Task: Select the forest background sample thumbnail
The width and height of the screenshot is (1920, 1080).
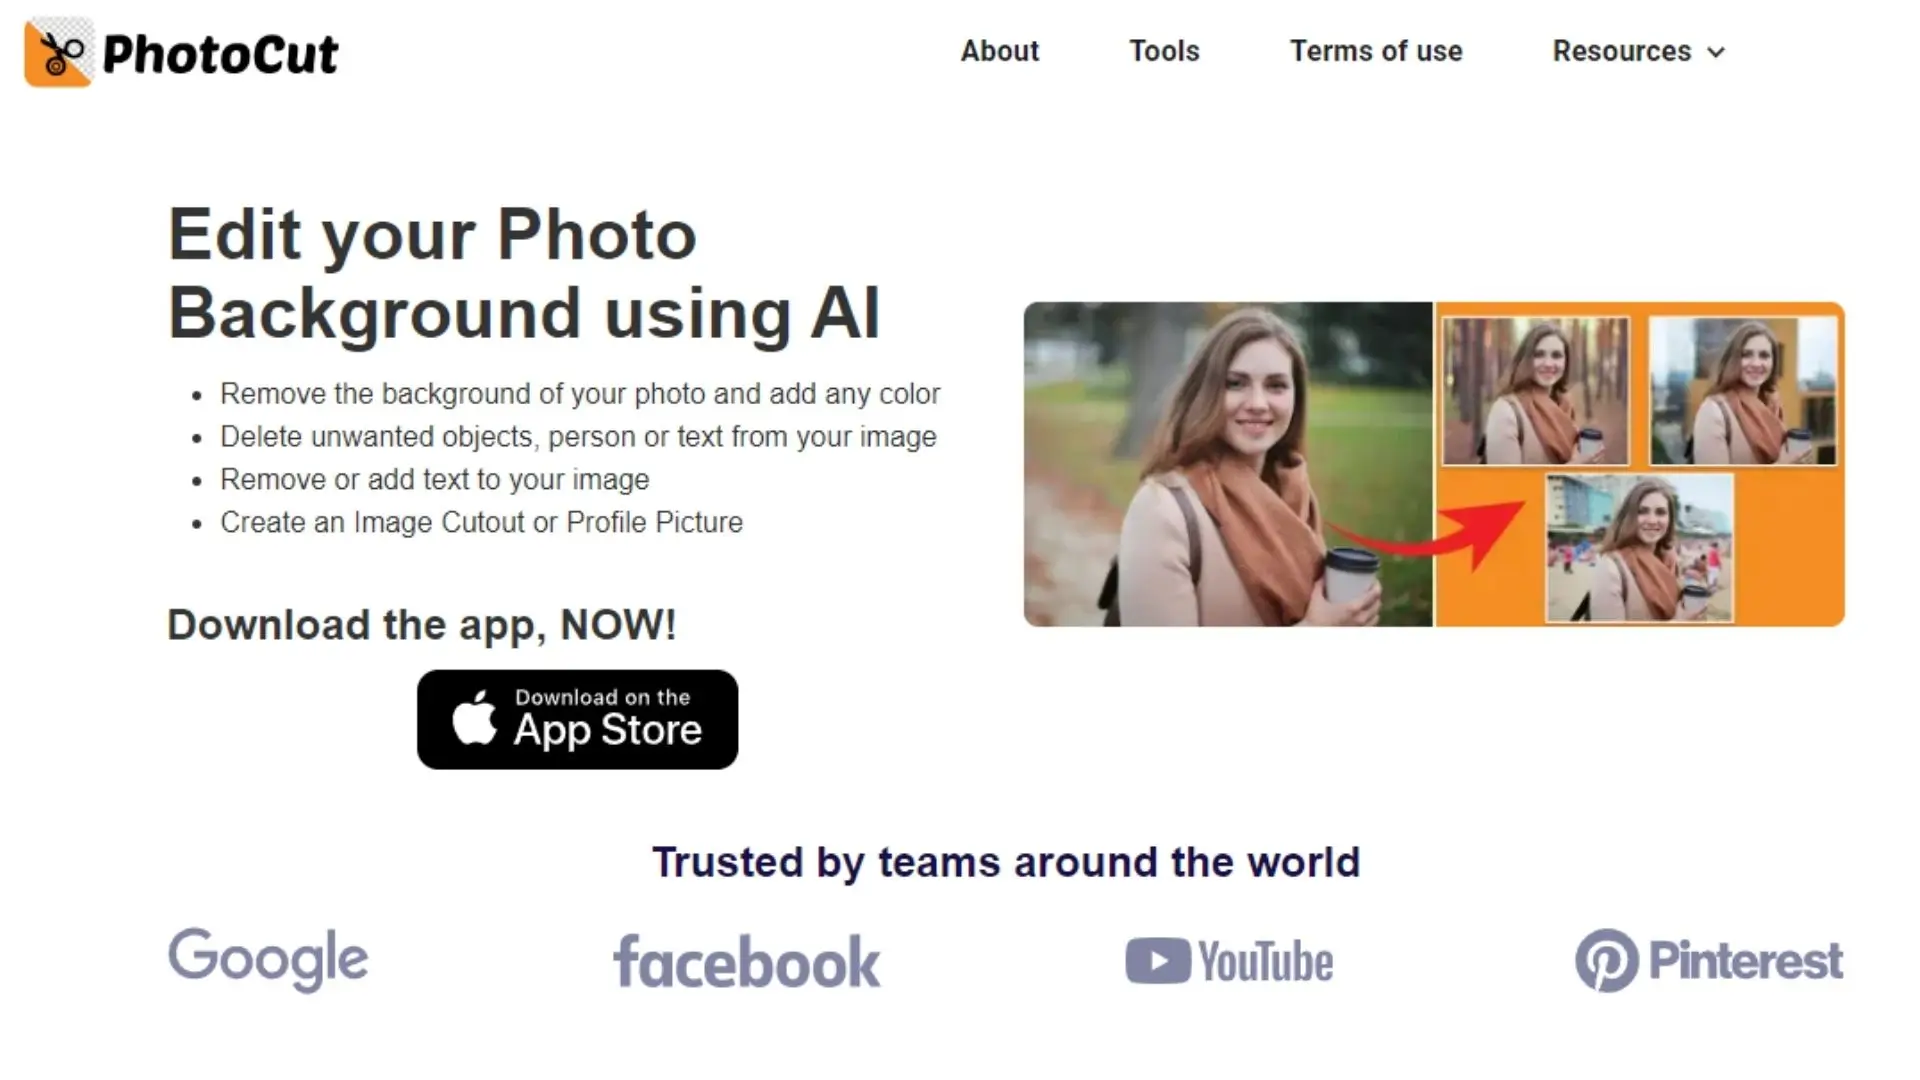Action: point(1536,391)
